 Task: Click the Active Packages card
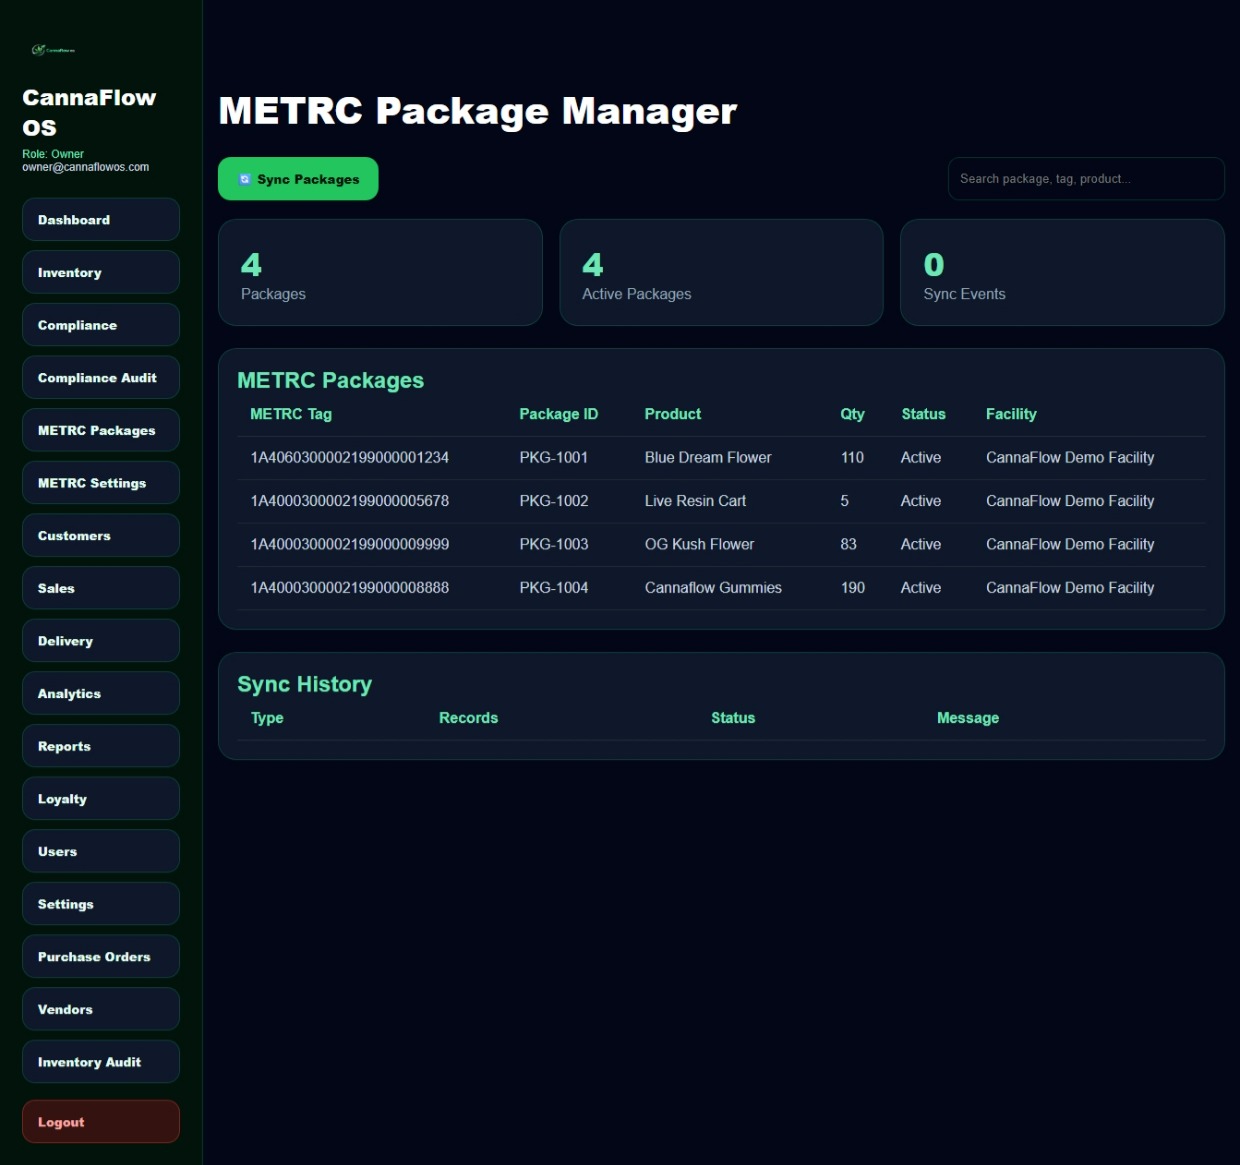click(721, 273)
